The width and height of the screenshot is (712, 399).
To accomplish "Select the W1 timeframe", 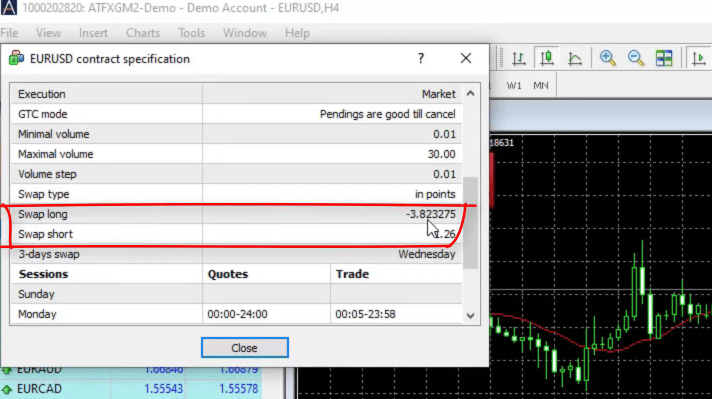I will [x=514, y=85].
